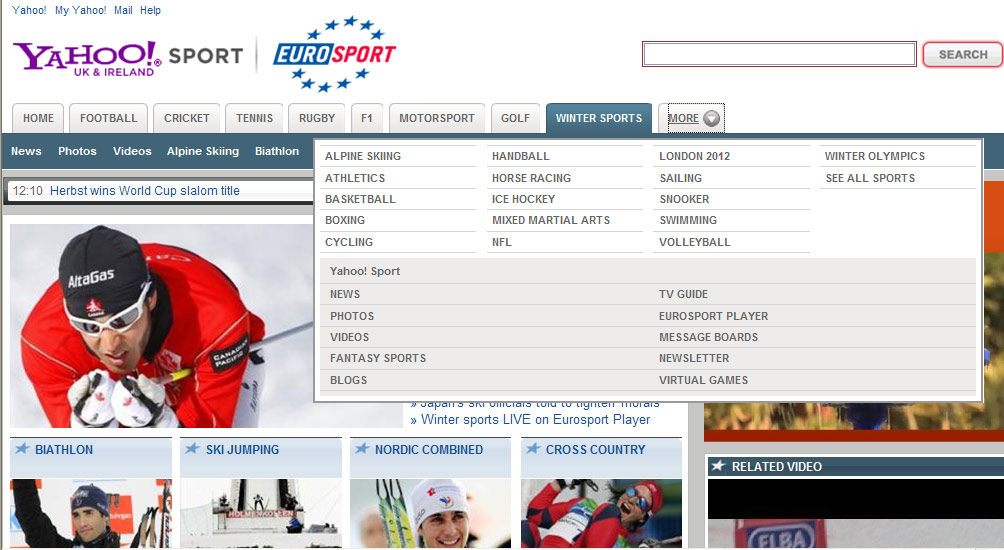Switch to the Motorsport tab

[x=436, y=118]
